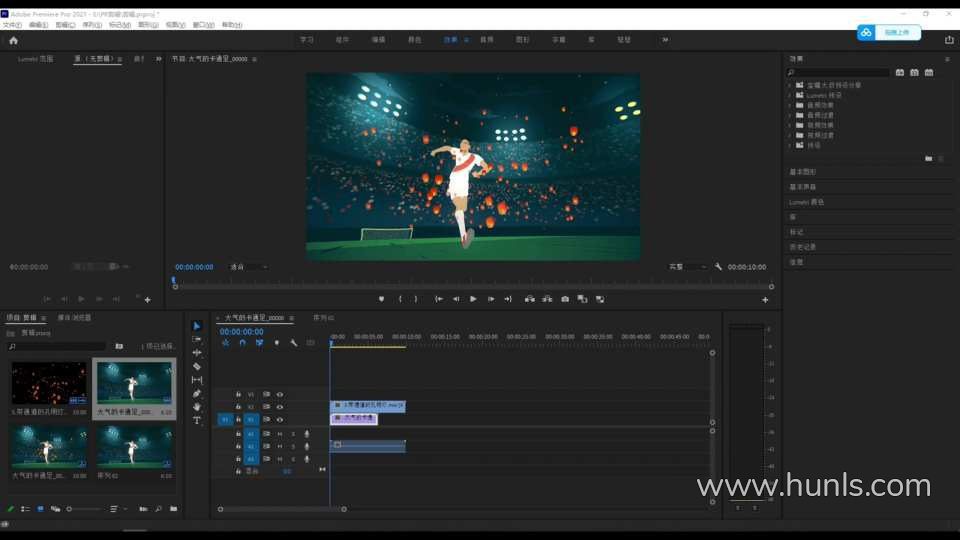This screenshot has width=960, height=540.
Task: Mute the first audio track A1
Action: pos(280,433)
